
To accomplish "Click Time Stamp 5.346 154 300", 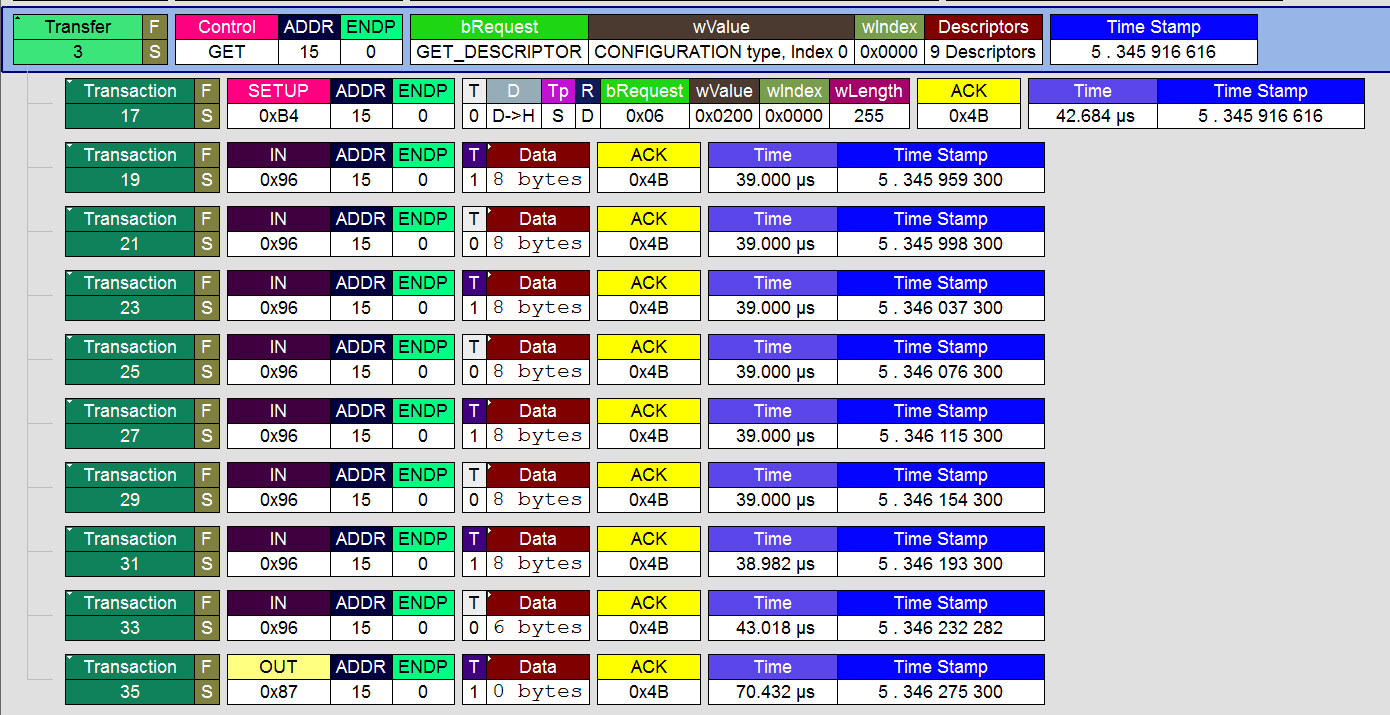I will click(x=941, y=487).
